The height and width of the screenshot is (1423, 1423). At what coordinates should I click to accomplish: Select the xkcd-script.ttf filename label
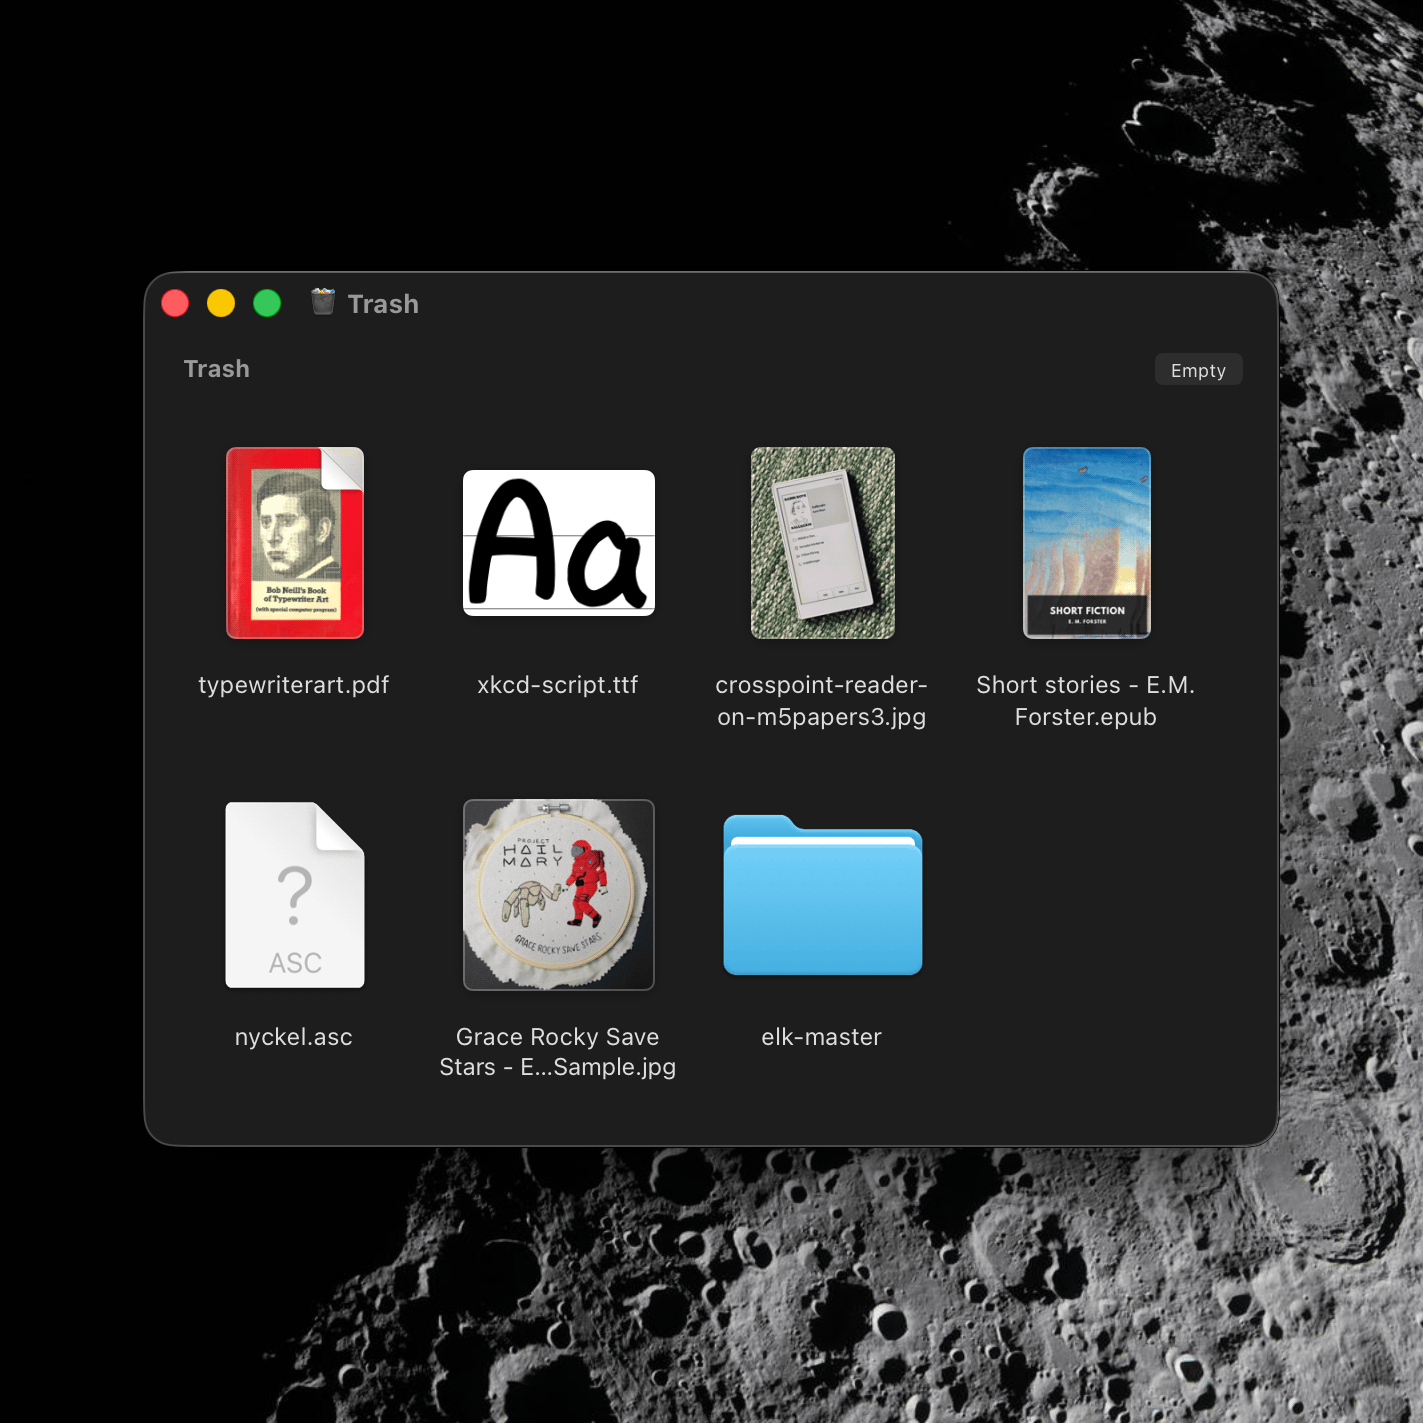pyautogui.click(x=558, y=685)
